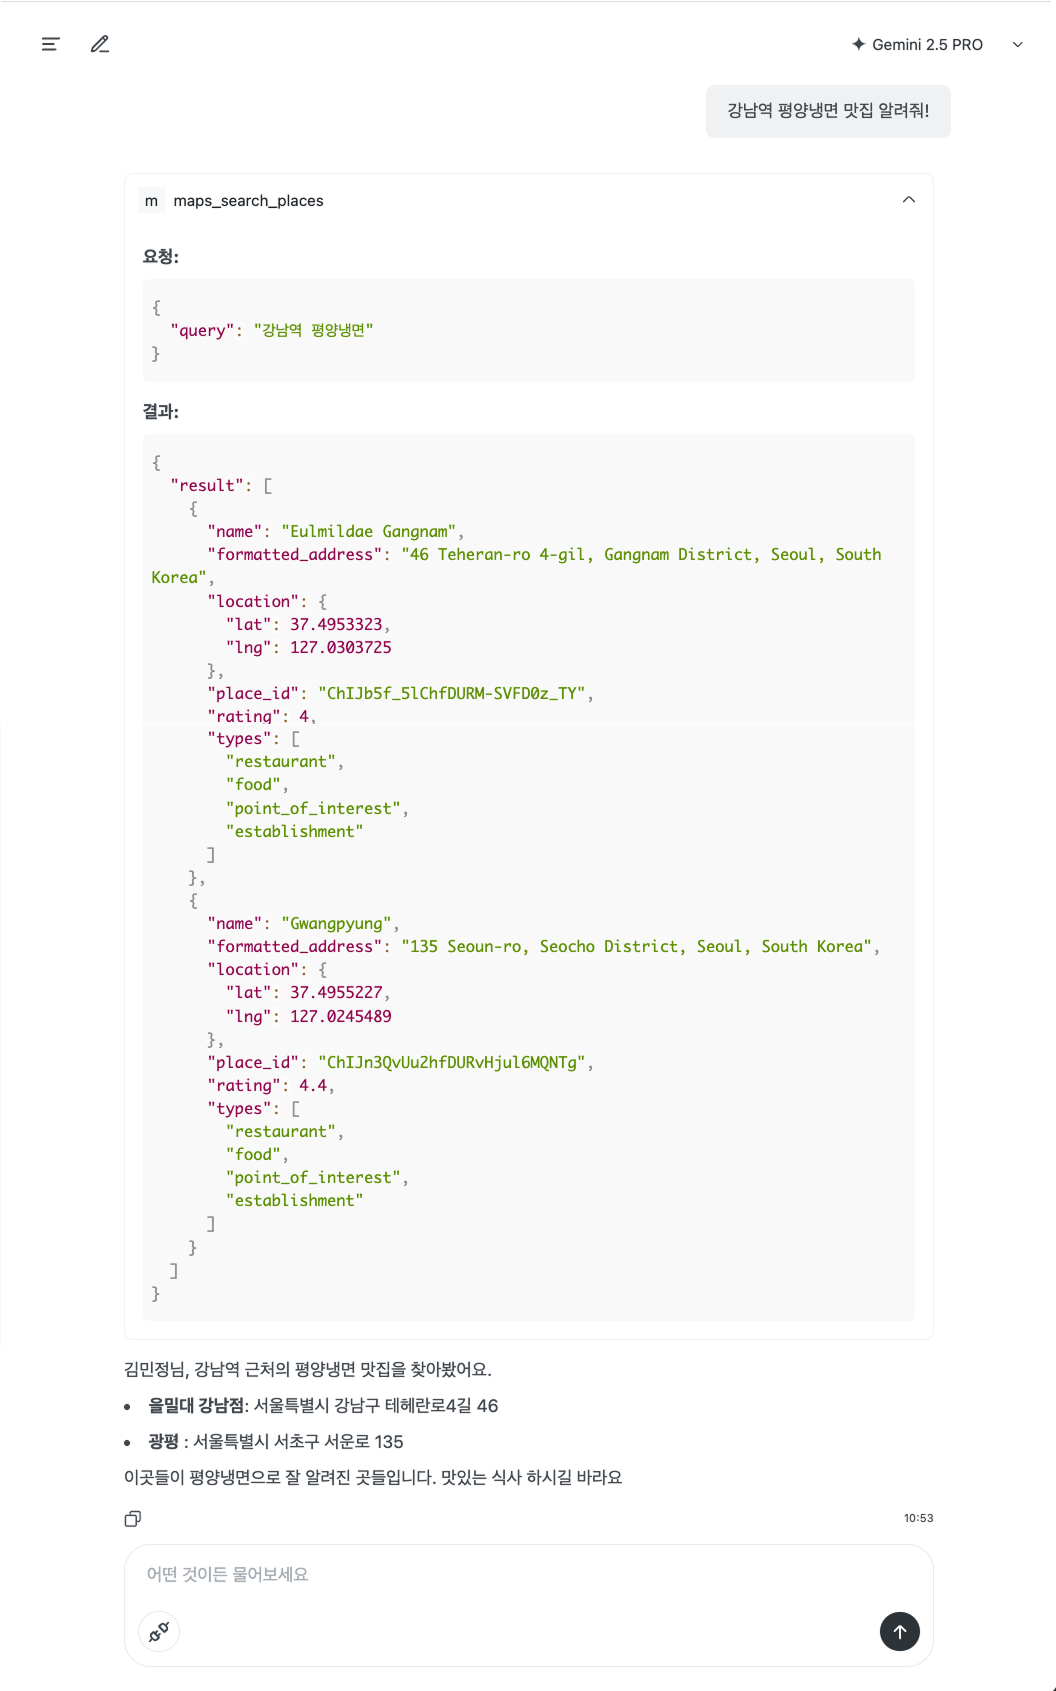Image resolution: width=1056 pixels, height=1691 pixels.
Task: Click the send arrow button
Action: click(x=899, y=1631)
